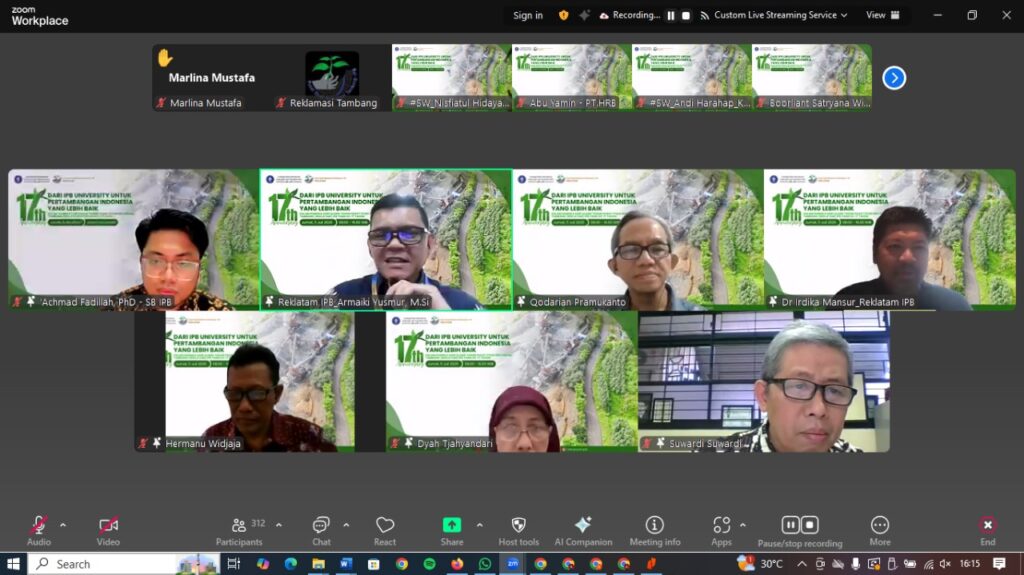The height and width of the screenshot is (575, 1024).
Task: Click the Sign in link
Action: [528, 15]
